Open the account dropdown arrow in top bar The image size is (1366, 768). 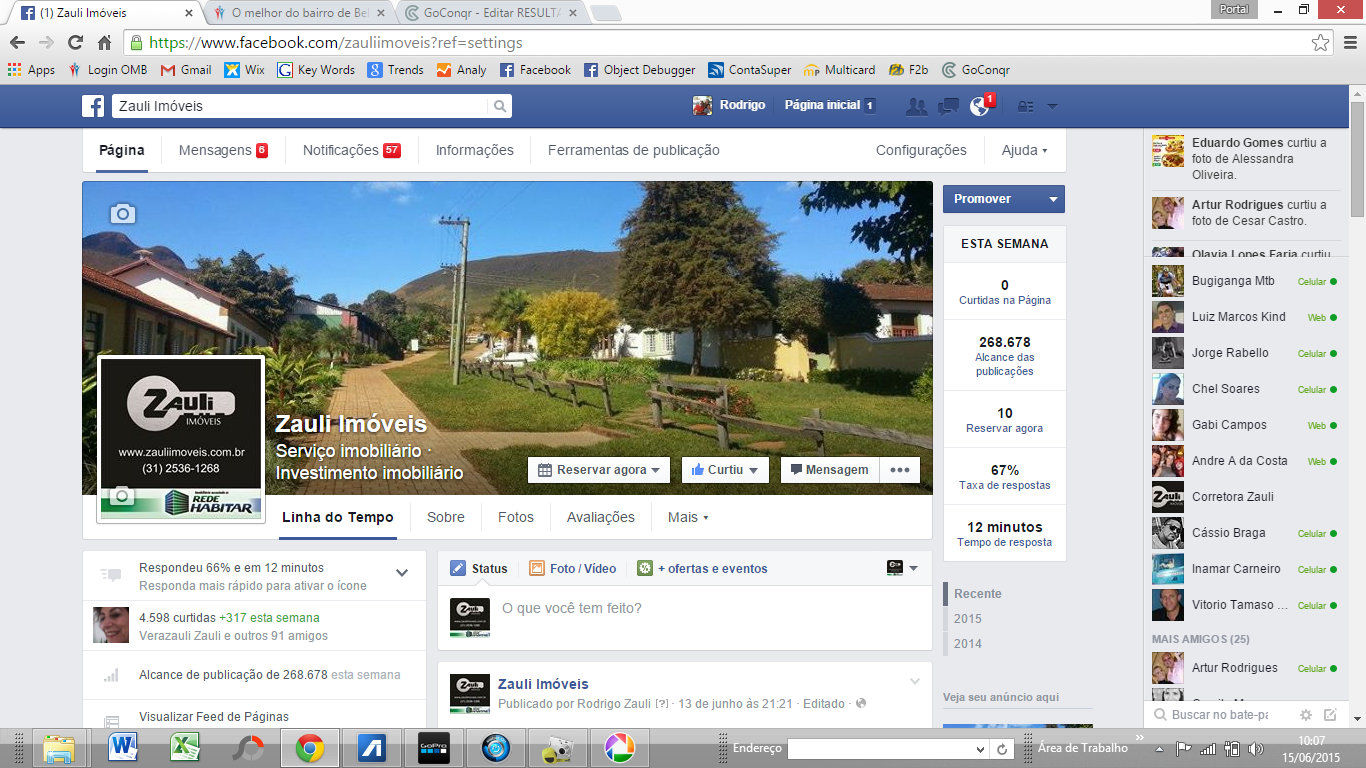click(x=1052, y=106)
